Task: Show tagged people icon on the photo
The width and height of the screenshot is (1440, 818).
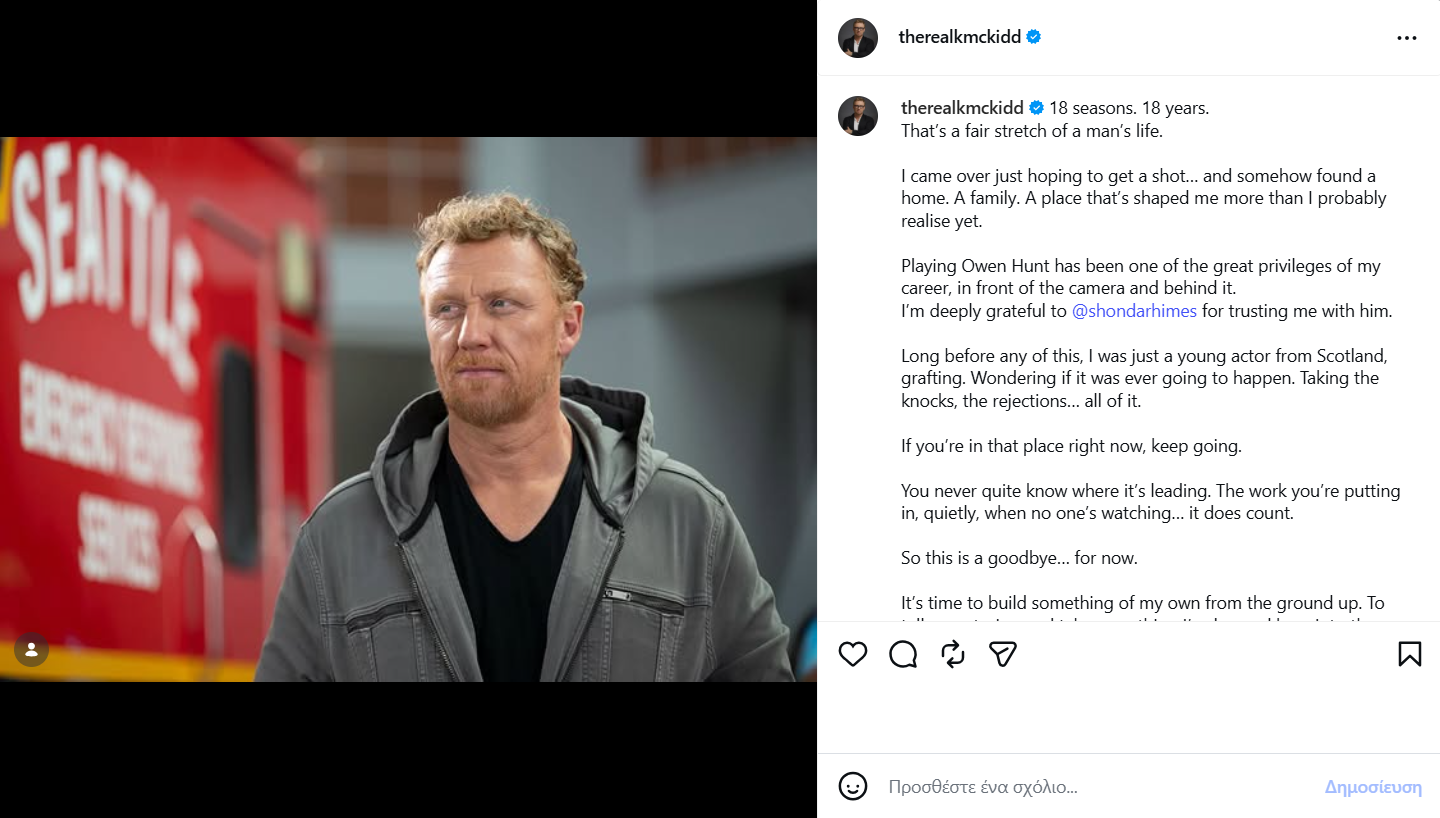Action: [x=31, y=649]
